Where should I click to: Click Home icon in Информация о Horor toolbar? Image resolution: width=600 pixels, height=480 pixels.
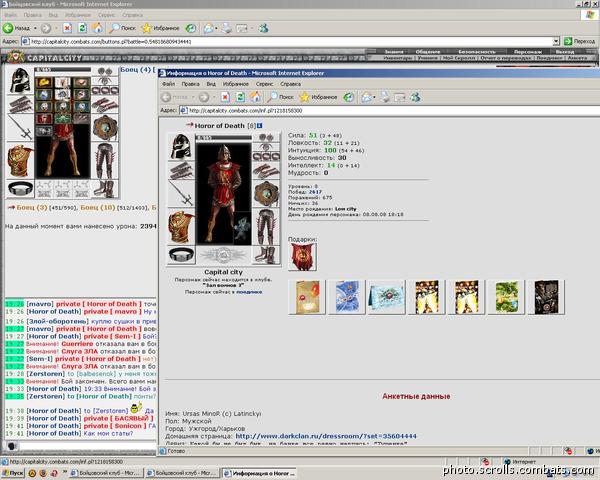pos(255,97)
